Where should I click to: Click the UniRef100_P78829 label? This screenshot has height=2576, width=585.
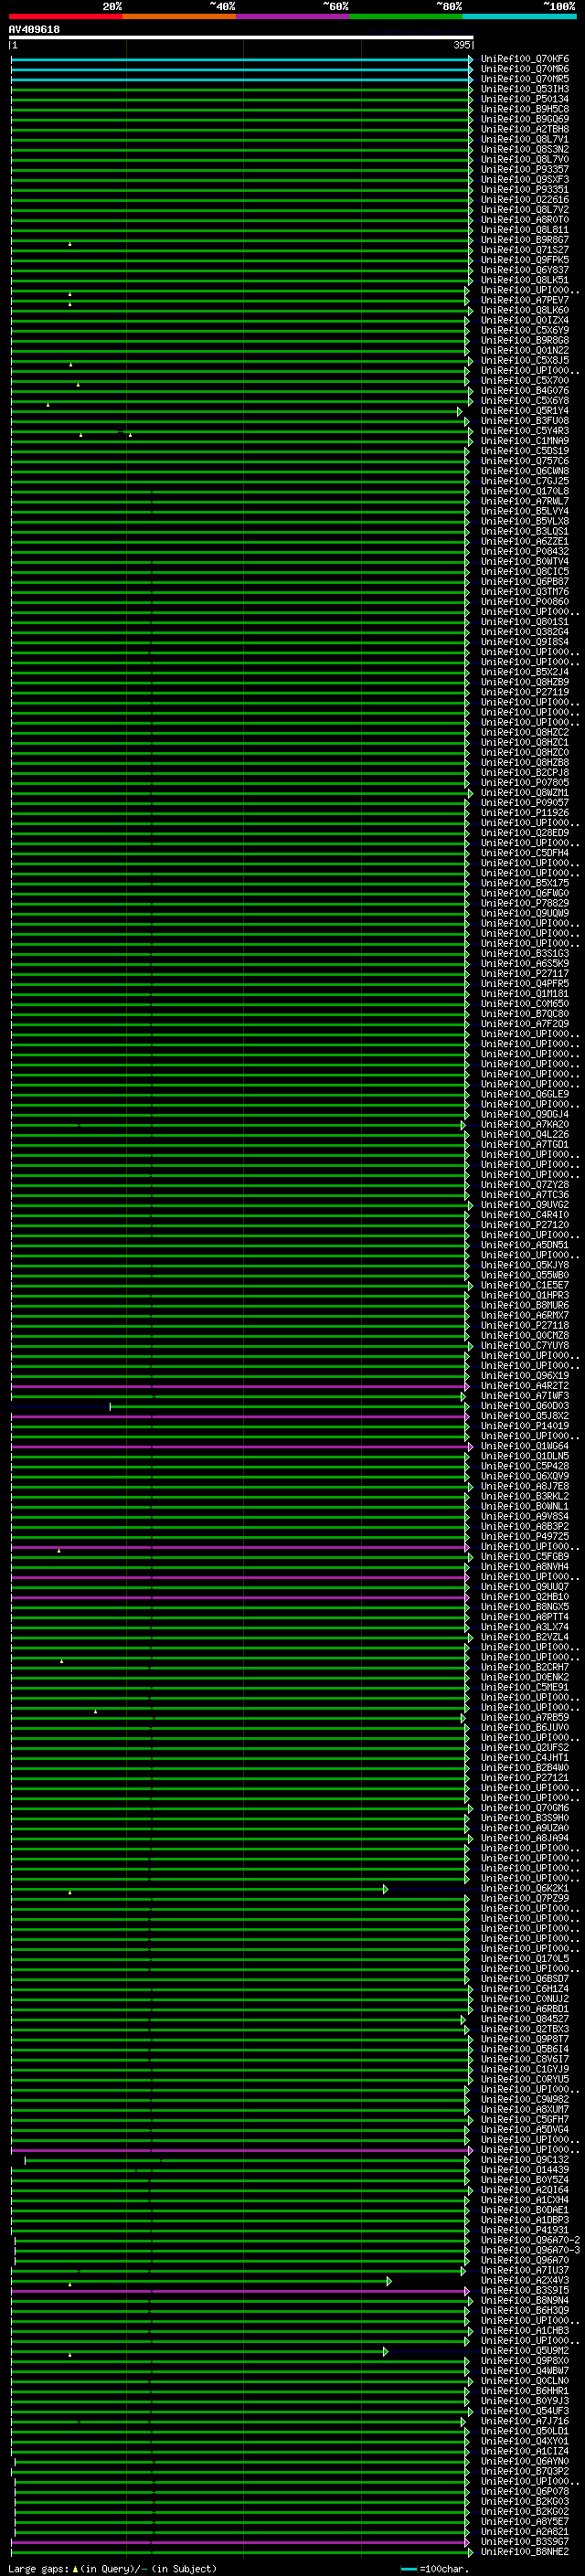pyautogui.click(x=525, y=903)
